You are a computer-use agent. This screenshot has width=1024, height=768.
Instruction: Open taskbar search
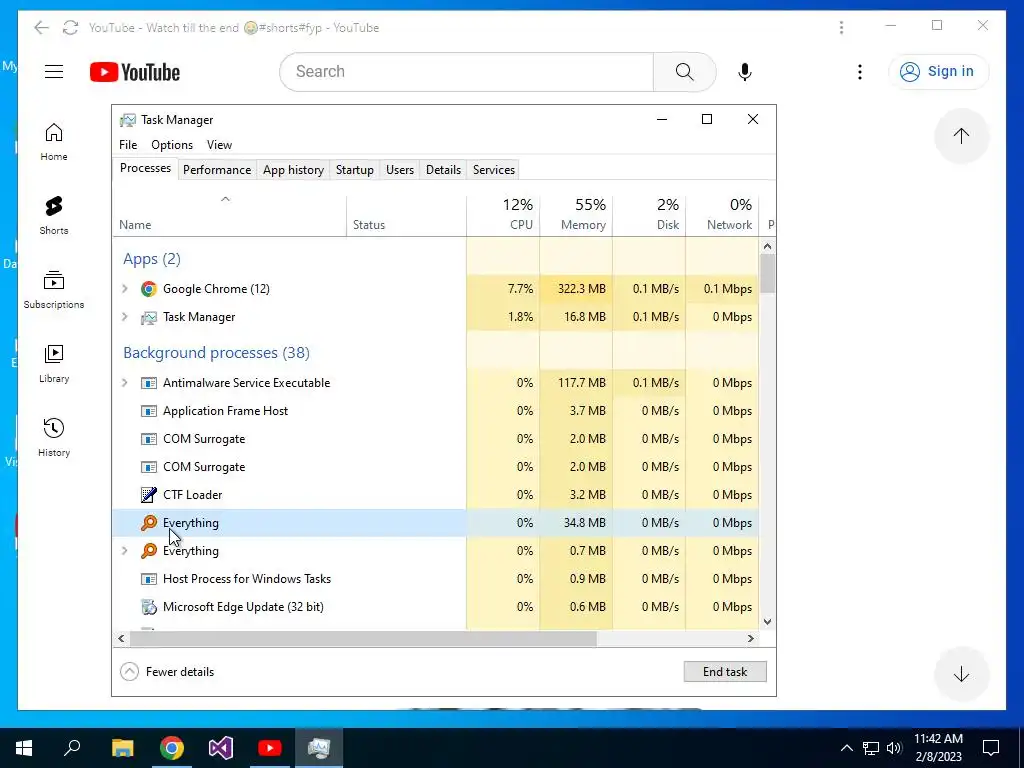[72, 748]
